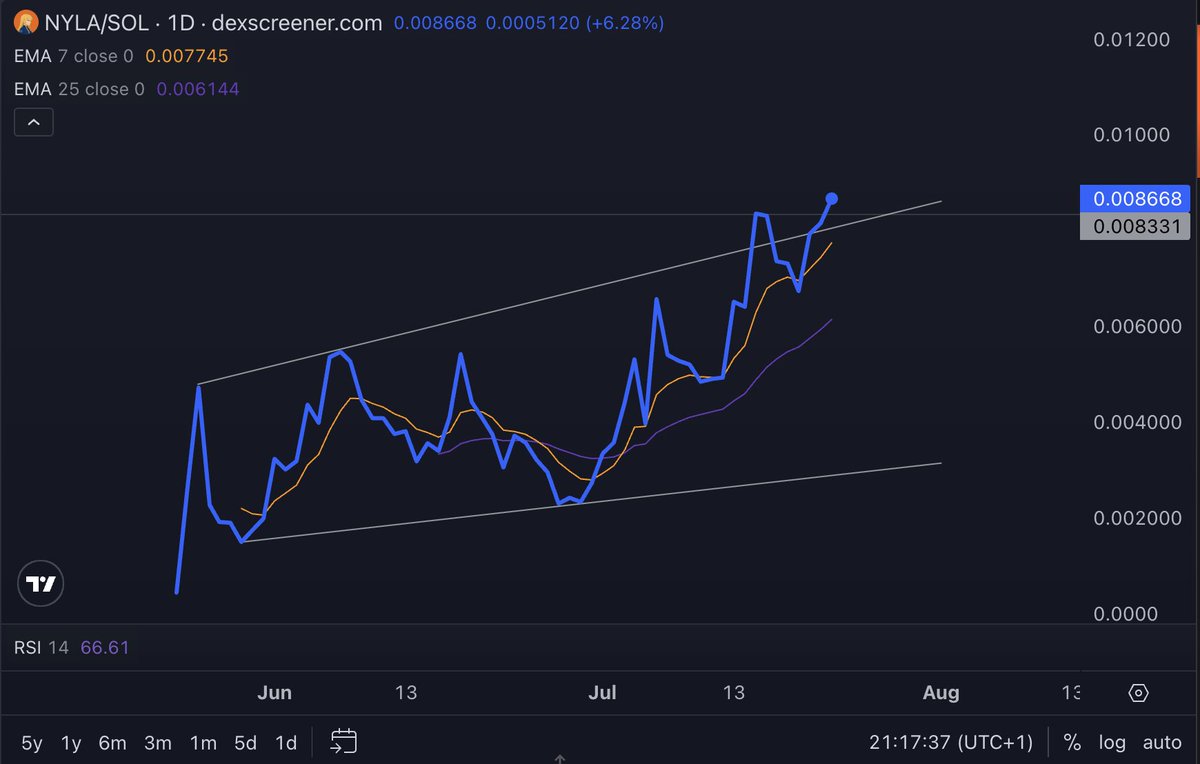The height and width of the screenshot is (764, 1200).
Task: Select the 5d time range
Action: click(x=245, y=742)
